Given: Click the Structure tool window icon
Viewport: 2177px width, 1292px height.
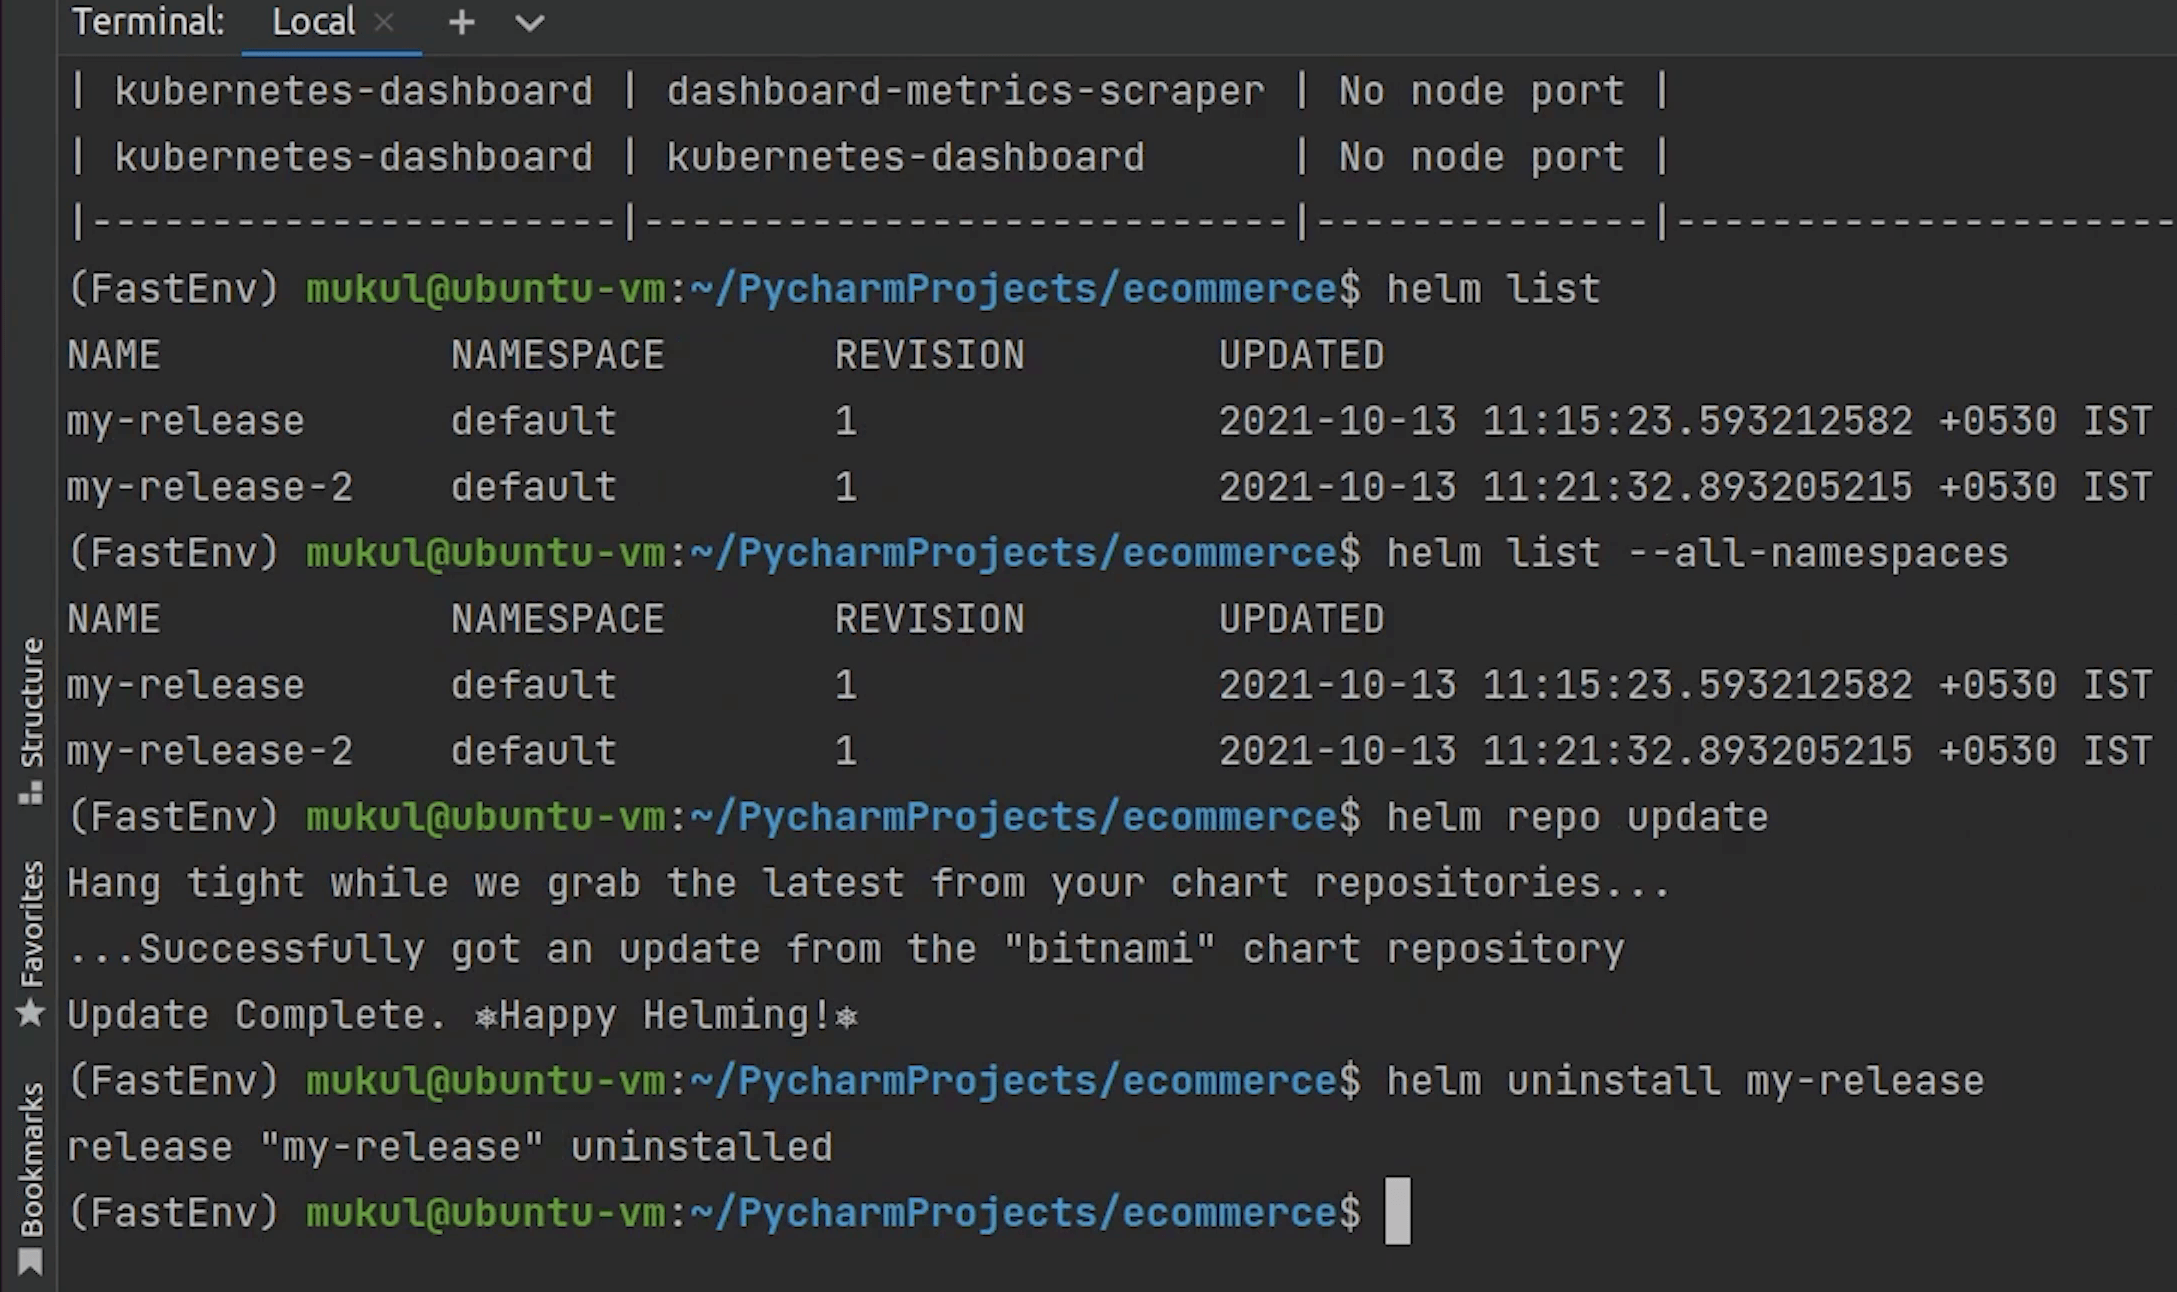Looking at the screenshot, I should [x=31, y=793].
